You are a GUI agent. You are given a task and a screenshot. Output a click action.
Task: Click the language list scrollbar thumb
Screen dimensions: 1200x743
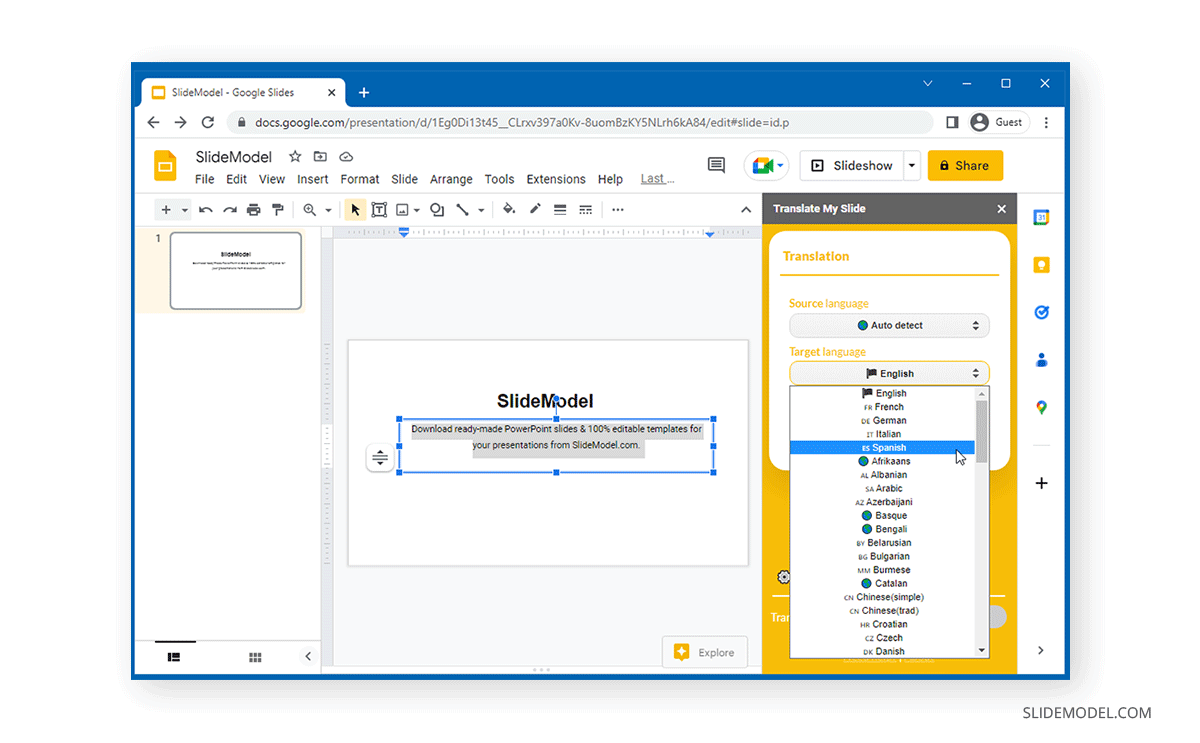[x=982, y=431]
